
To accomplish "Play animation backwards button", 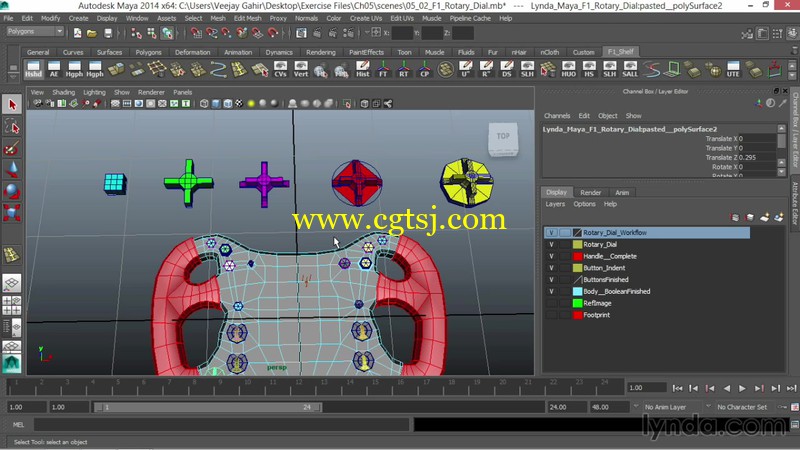I will 727,388.
